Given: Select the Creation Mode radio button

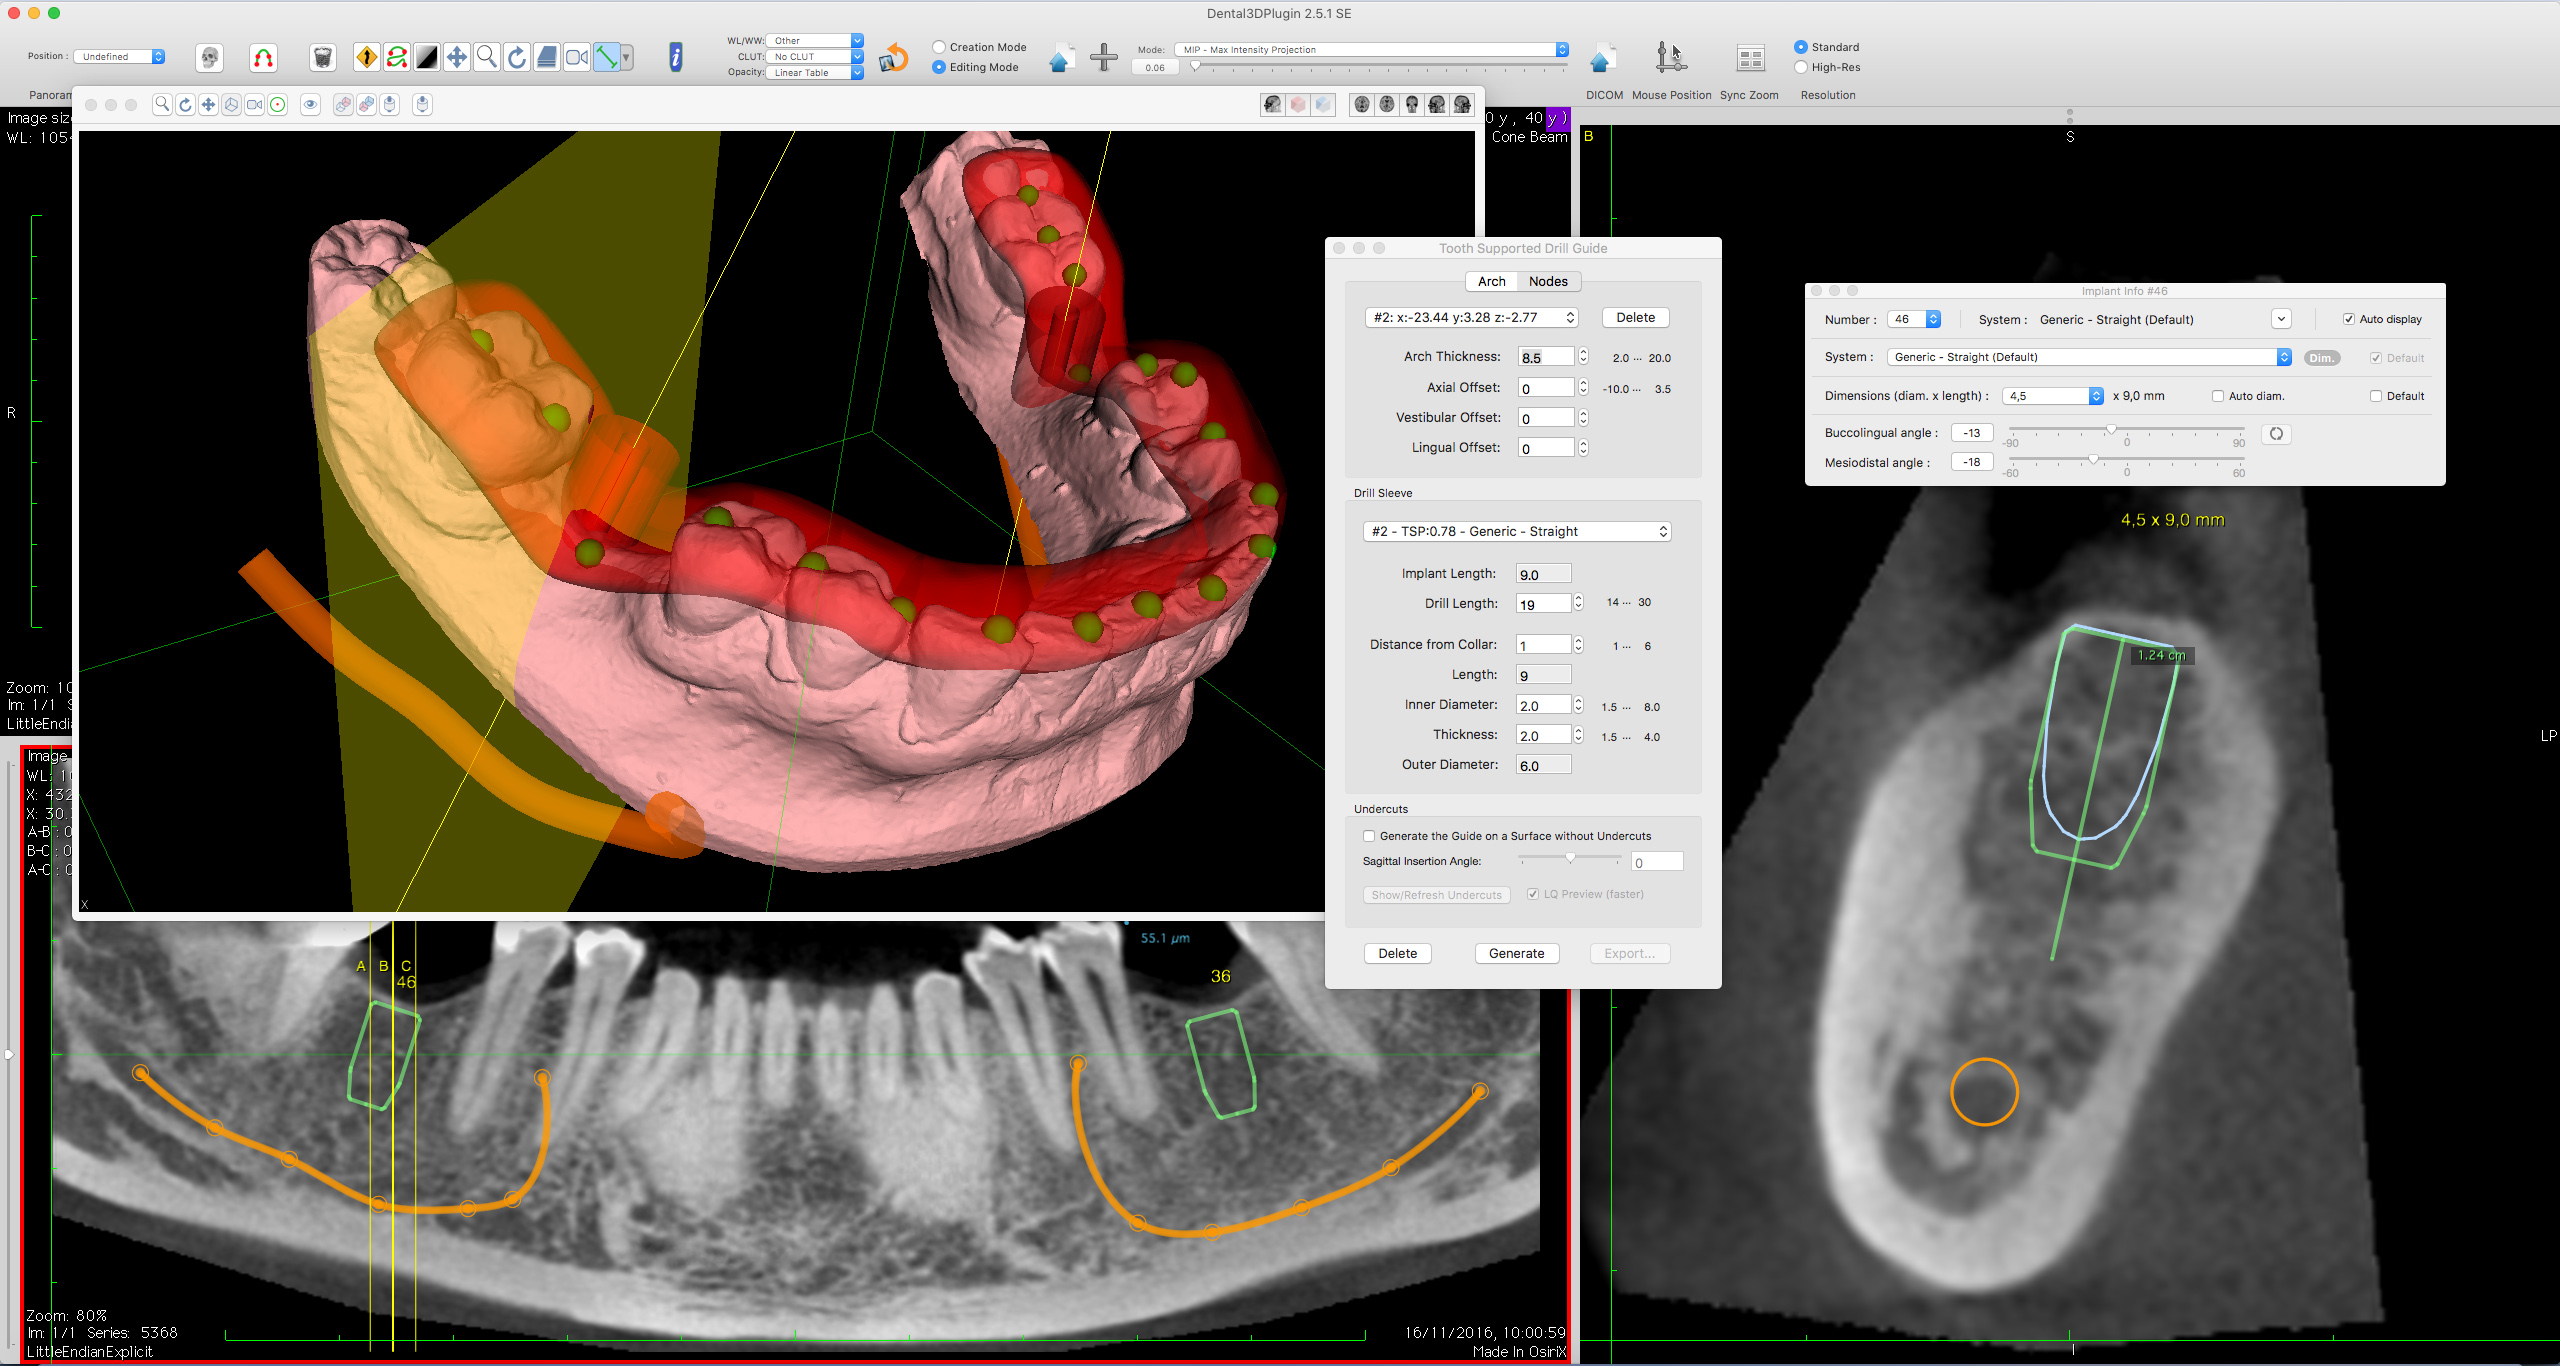Looking at the screenshot, I should pos(939,47).
